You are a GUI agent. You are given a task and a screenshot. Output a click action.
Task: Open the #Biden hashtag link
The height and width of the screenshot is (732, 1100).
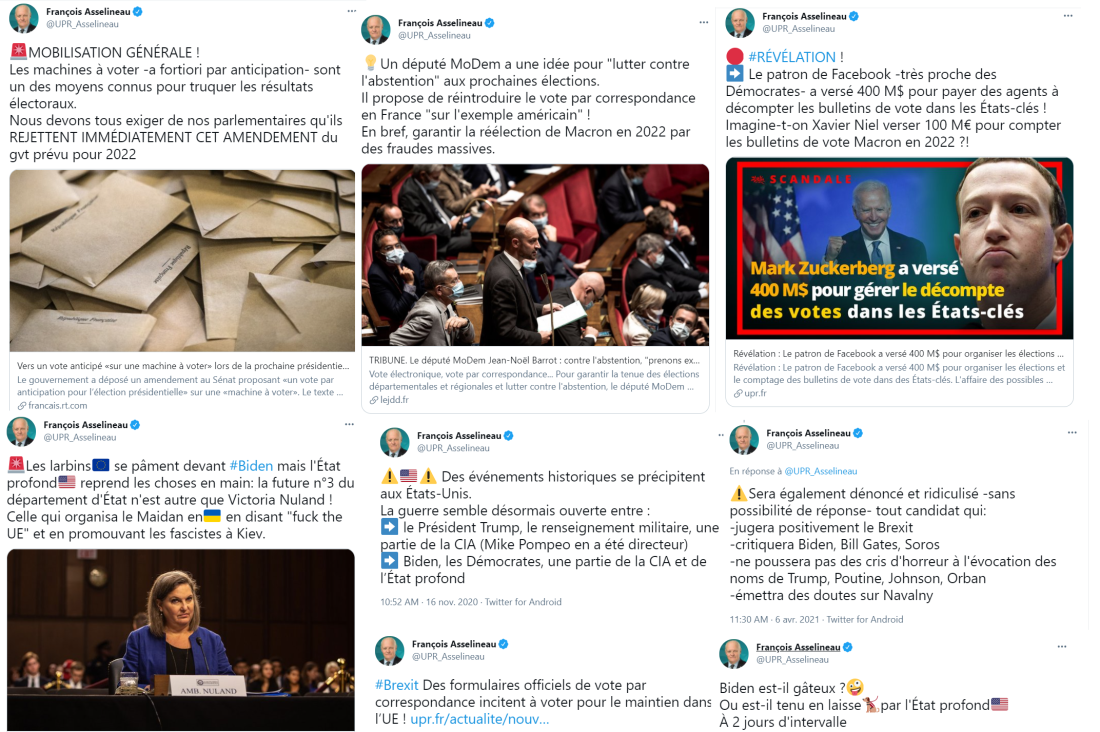coord(251,466)
